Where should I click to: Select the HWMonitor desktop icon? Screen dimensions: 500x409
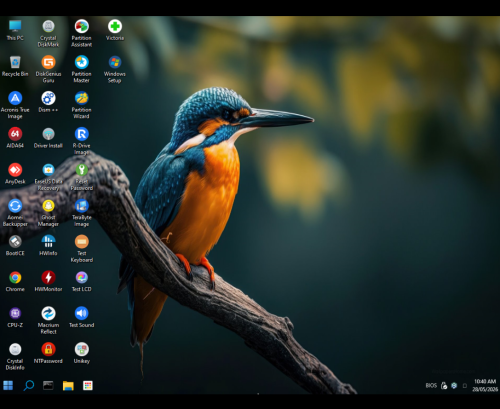(x=48, y=281)
